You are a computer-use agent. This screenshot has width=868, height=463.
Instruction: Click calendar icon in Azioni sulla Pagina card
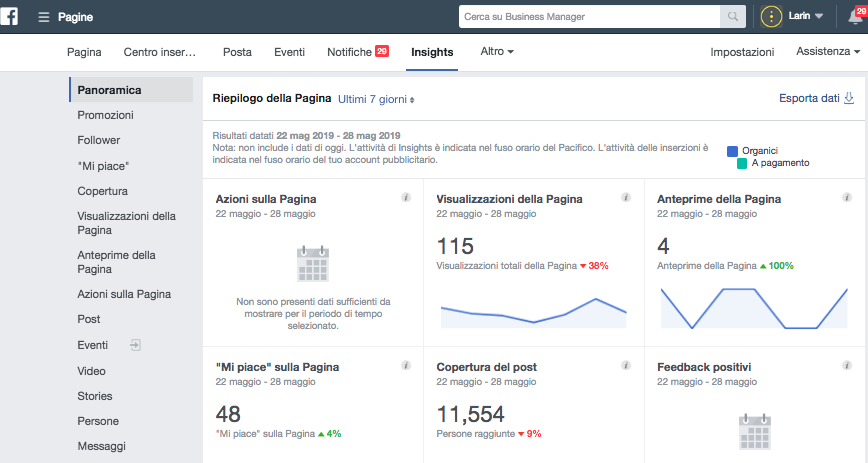(x=313, y=264)
